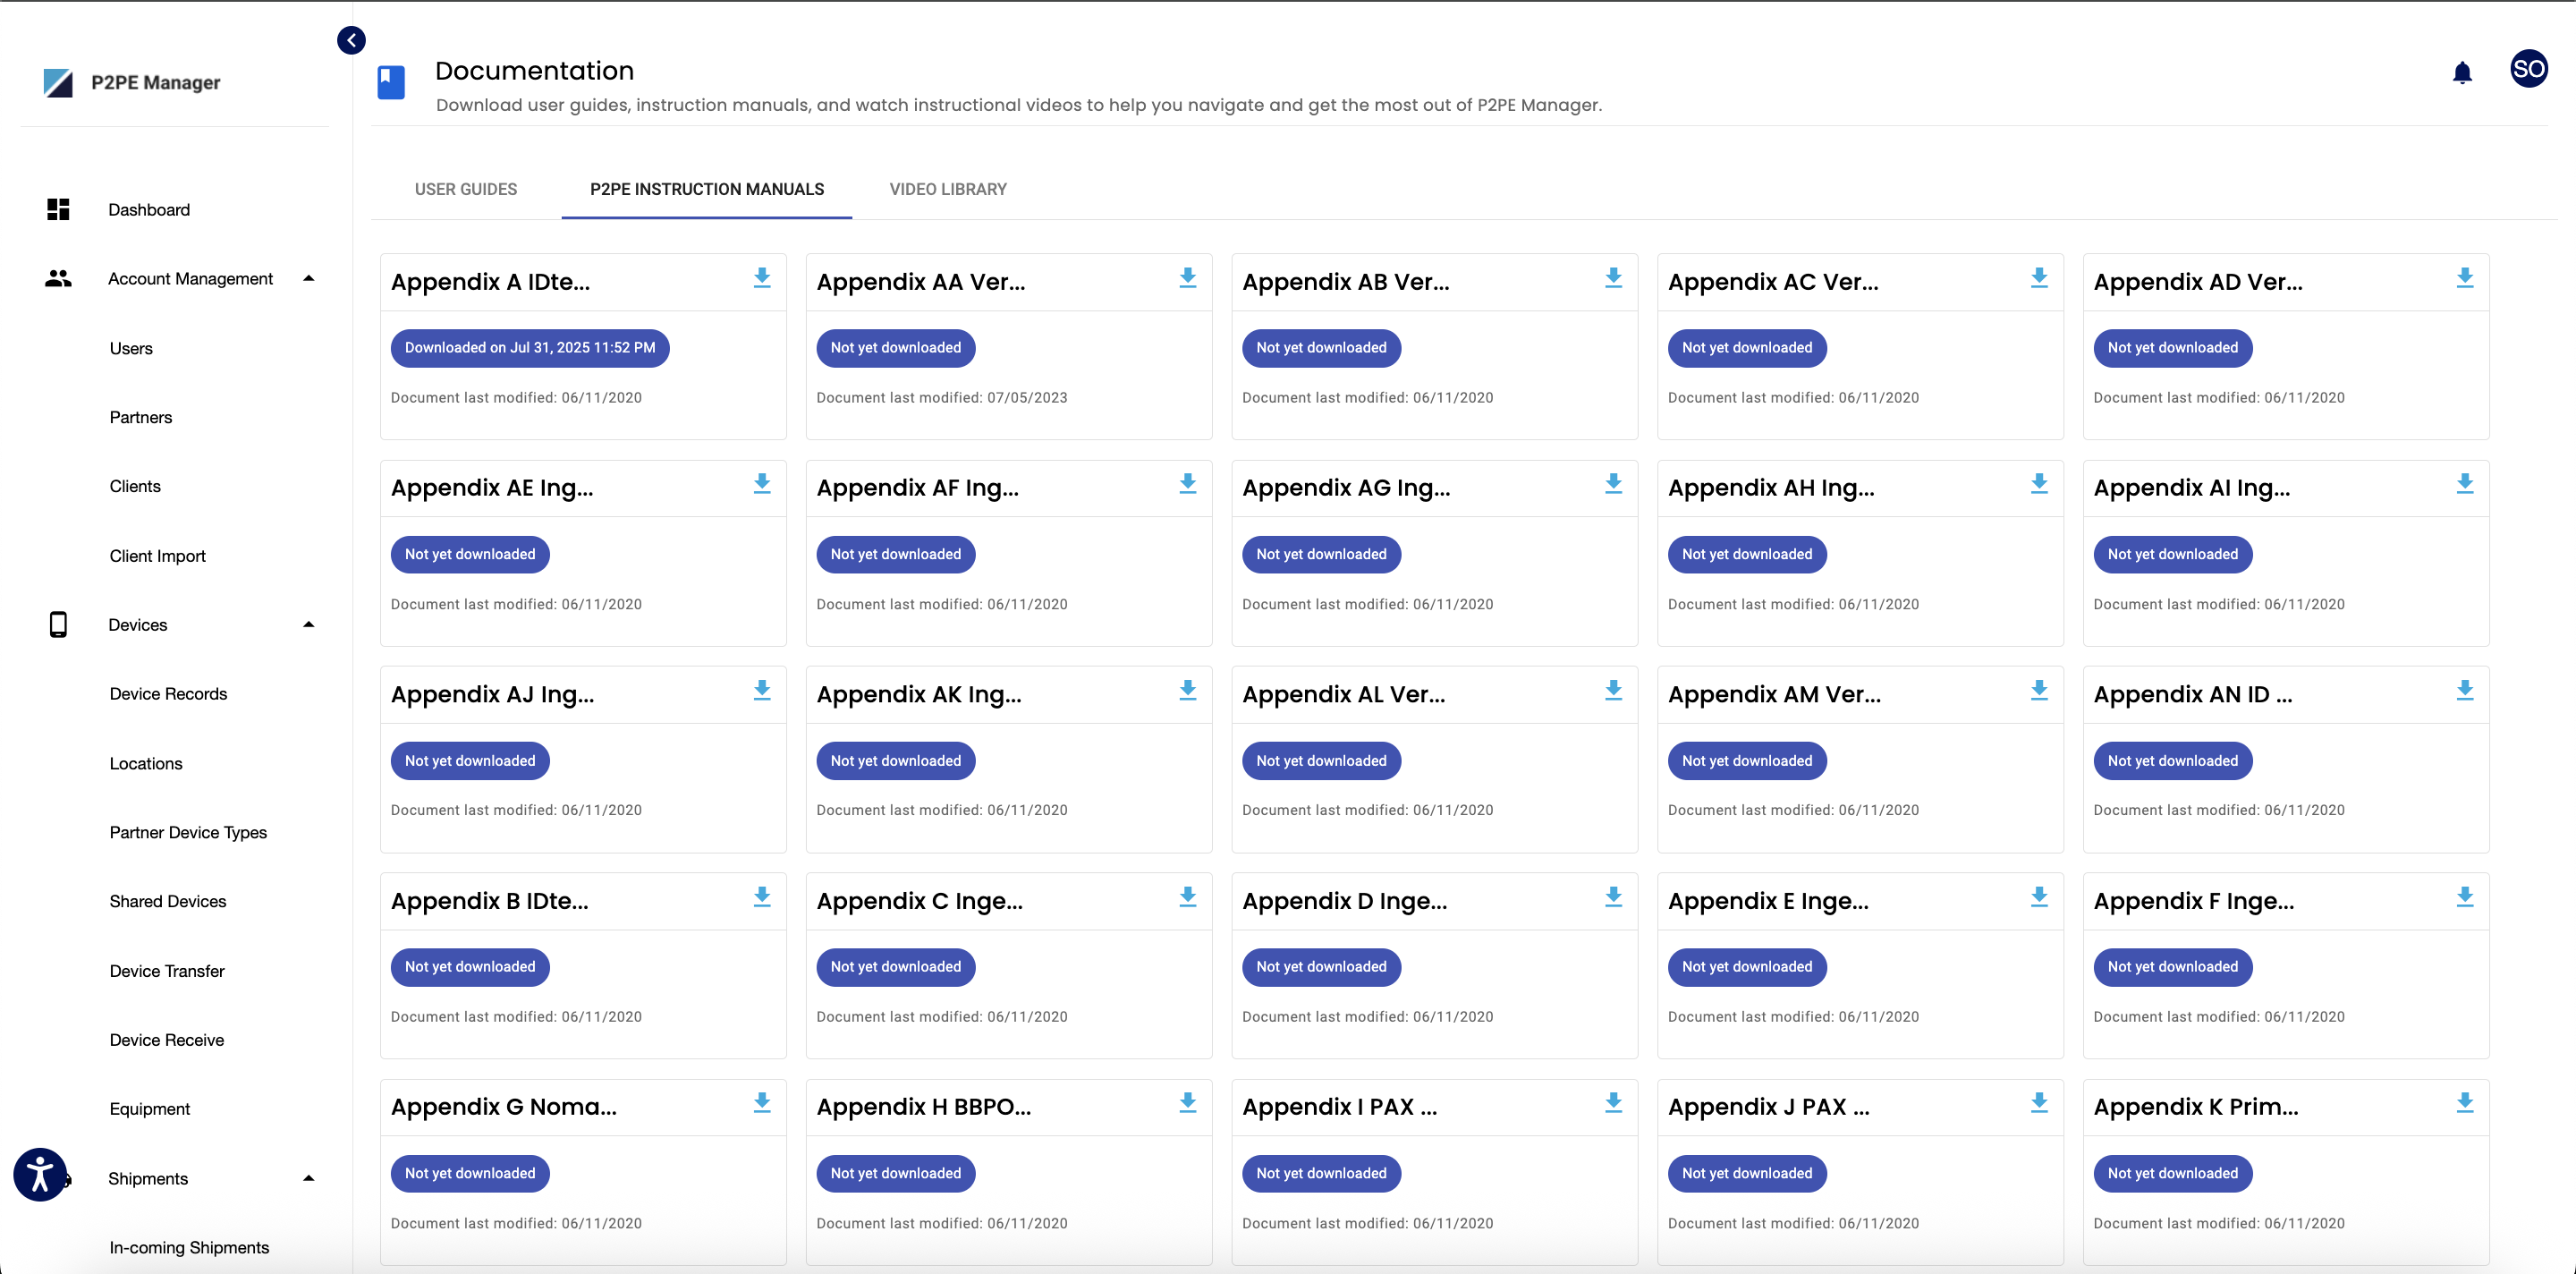
Task: Click 'Document last modified: 07/05/2023' text
Action: click(942, 397)
